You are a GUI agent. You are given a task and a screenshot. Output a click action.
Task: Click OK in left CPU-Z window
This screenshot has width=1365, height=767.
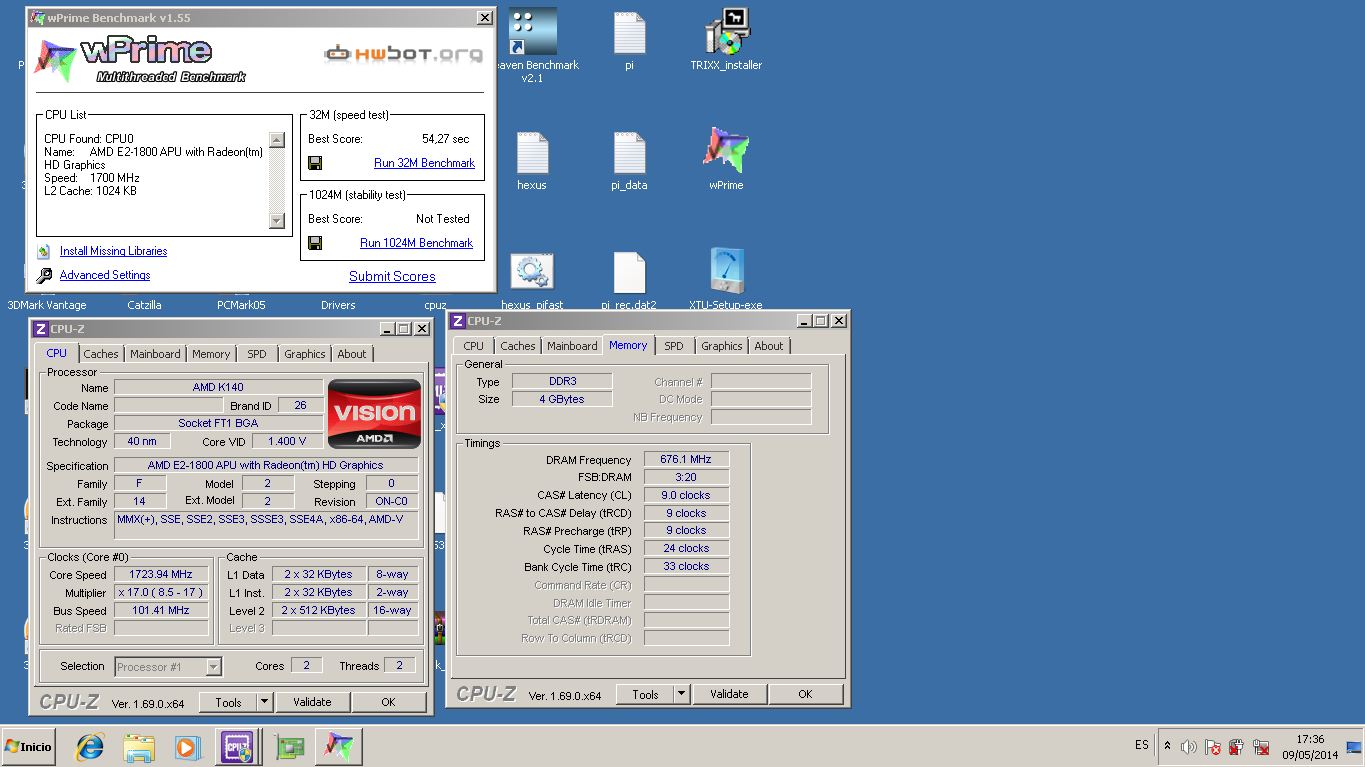pos(389,702)
